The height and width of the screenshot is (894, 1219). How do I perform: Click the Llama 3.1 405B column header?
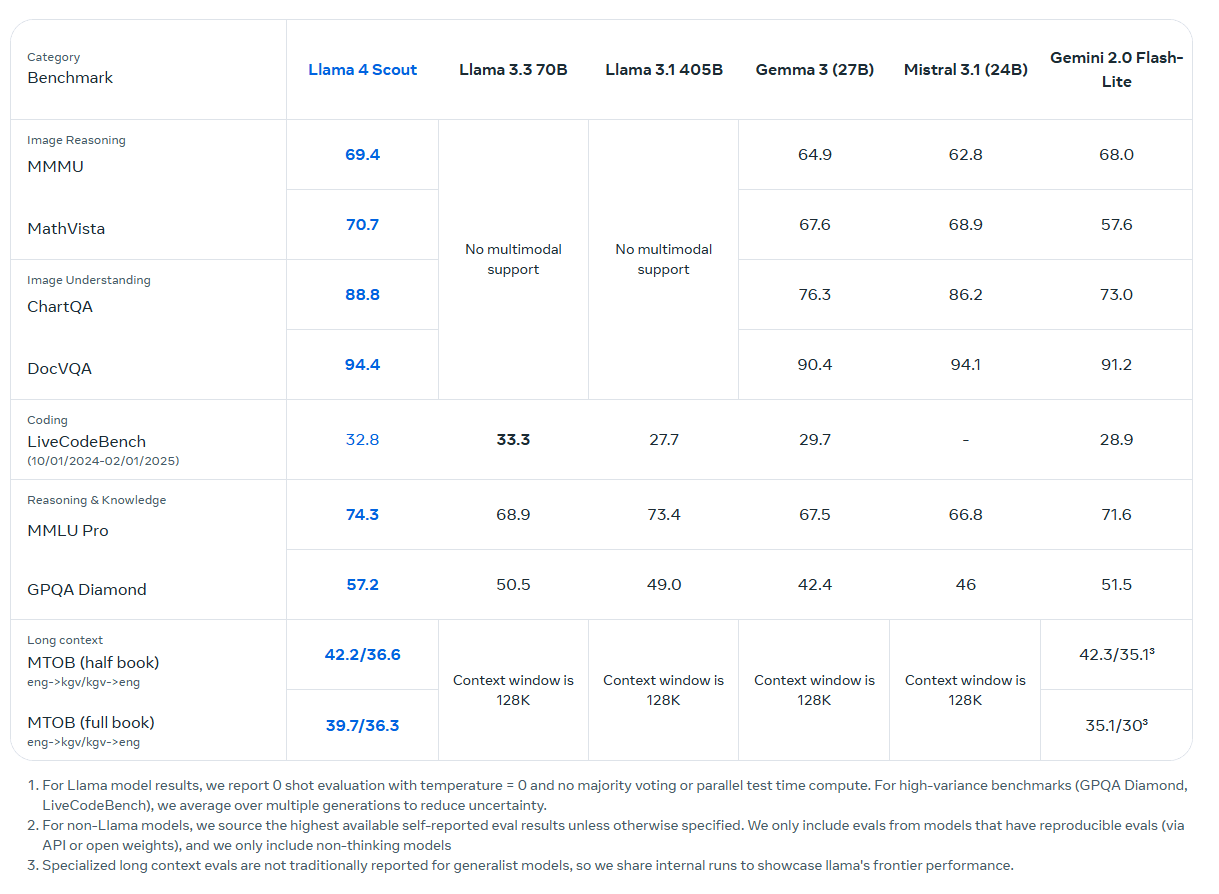pos(664,70)
